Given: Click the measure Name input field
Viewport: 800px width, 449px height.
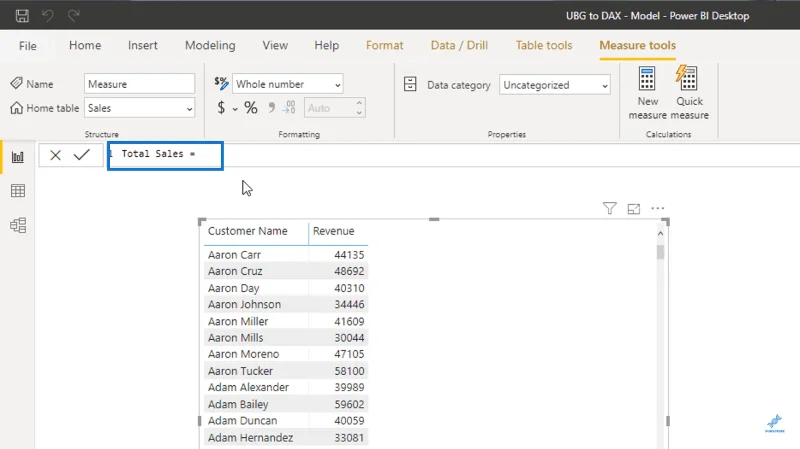Looking at the screenshot, I should [x=139, y=84].
